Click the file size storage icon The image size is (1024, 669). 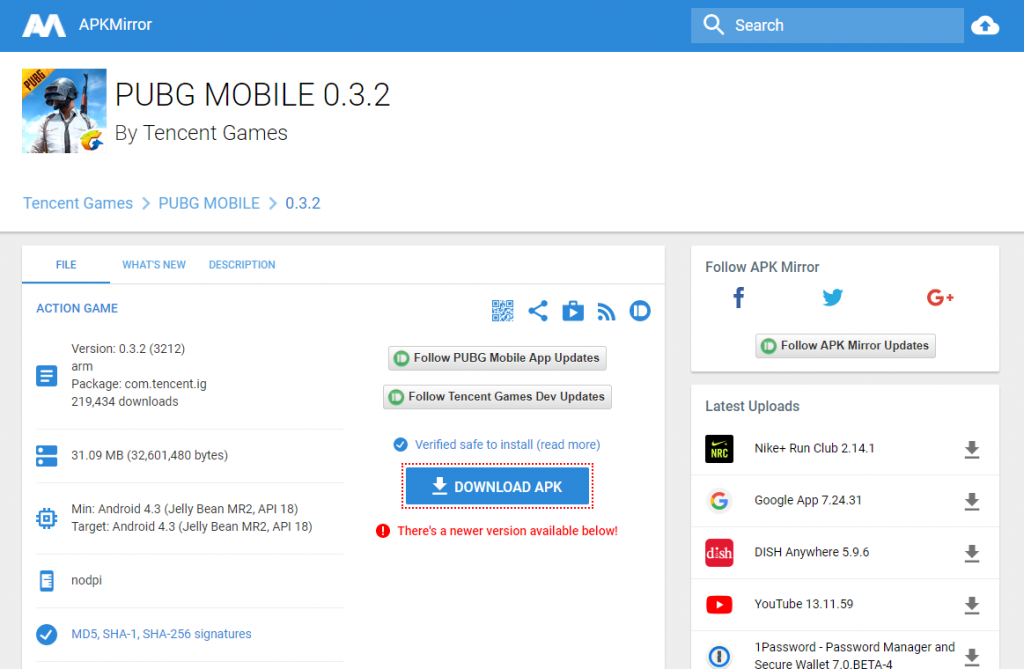(x=46, y=455)
